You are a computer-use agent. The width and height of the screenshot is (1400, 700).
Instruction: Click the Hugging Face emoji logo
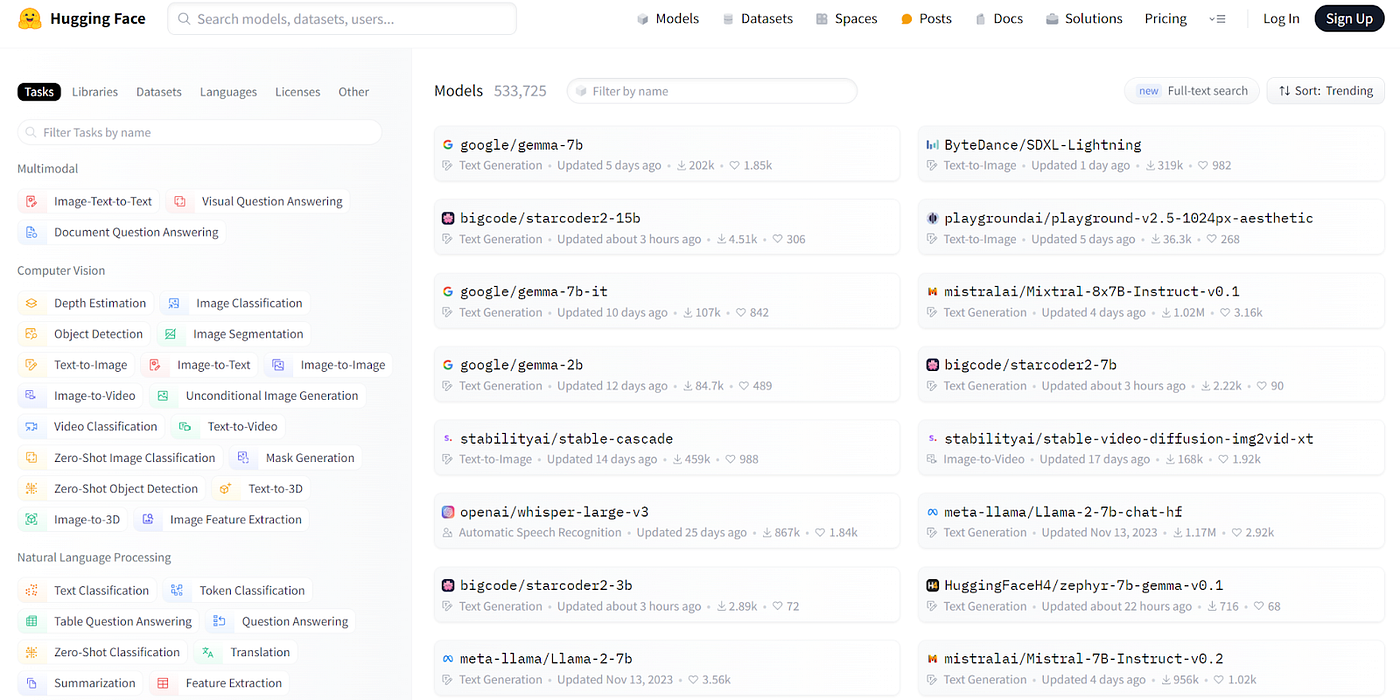point(30,18)
